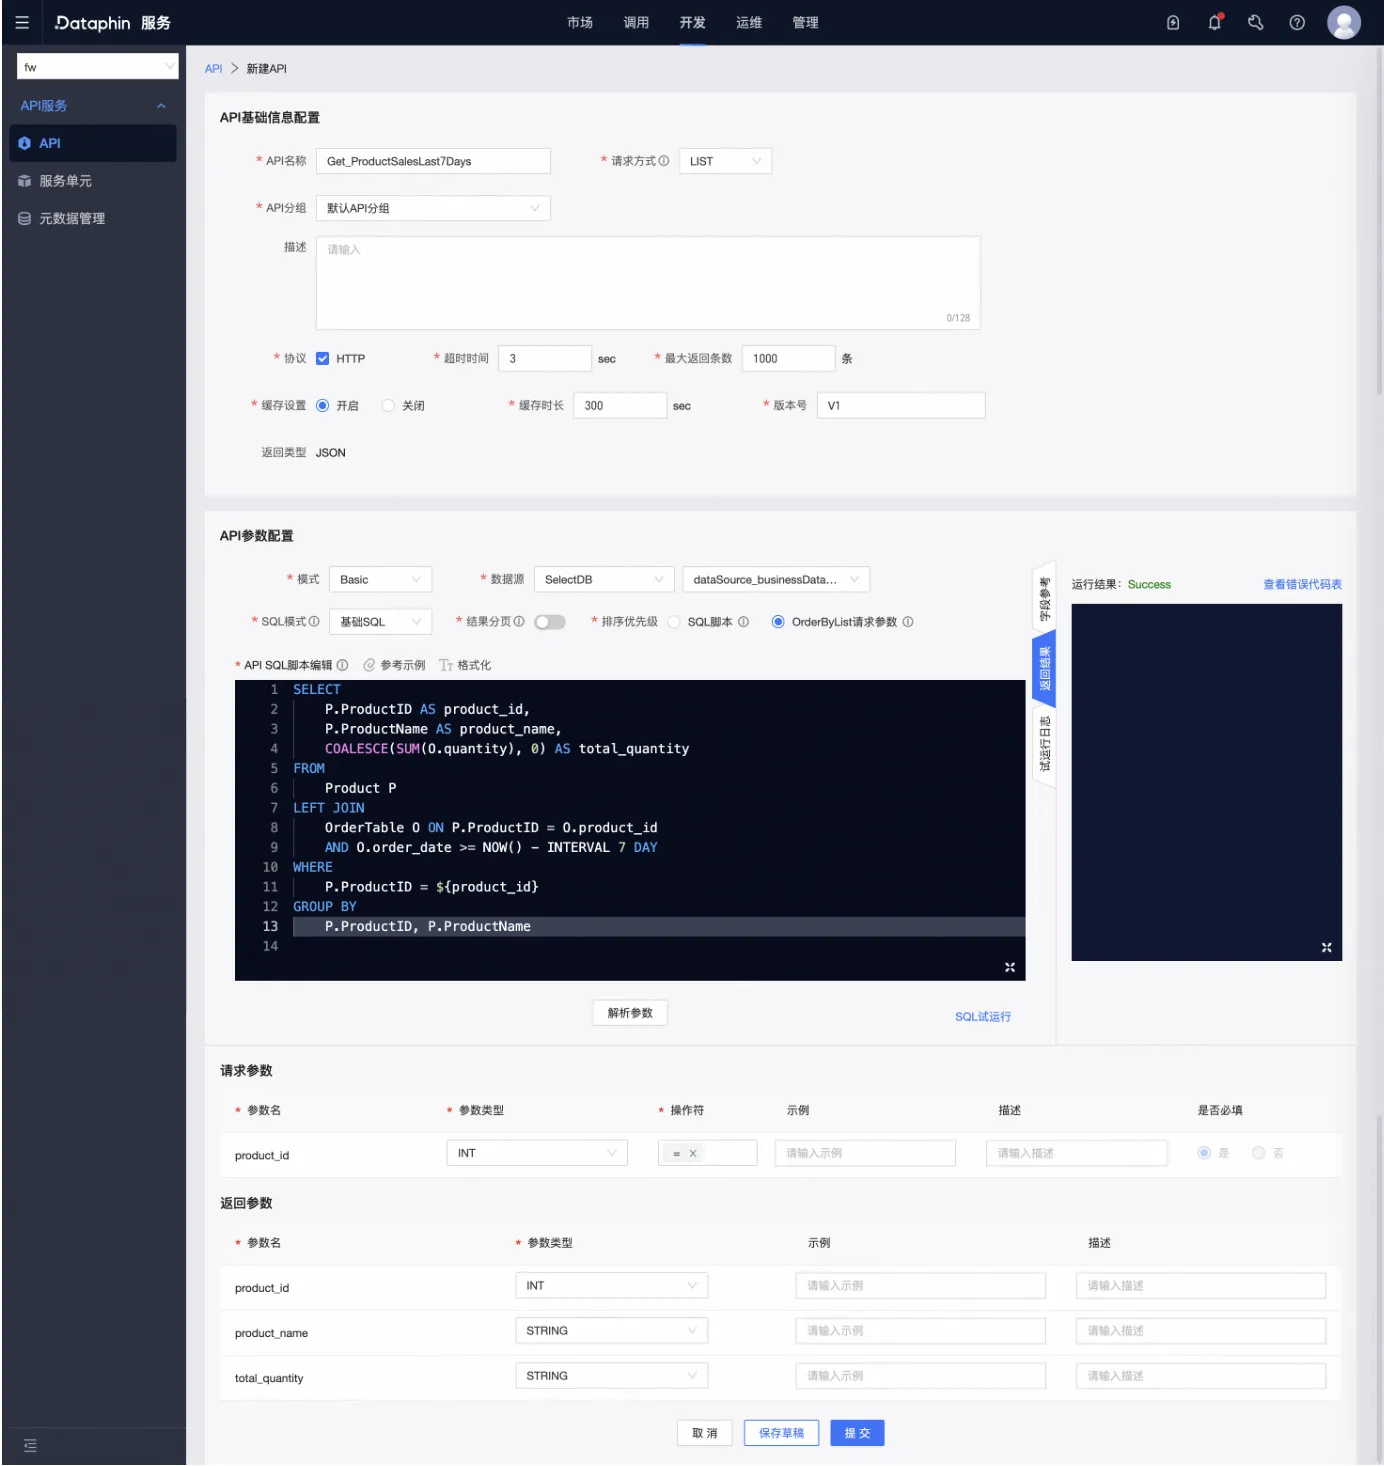Switch to the 试运行日志 side tab

coord(1045,743)
